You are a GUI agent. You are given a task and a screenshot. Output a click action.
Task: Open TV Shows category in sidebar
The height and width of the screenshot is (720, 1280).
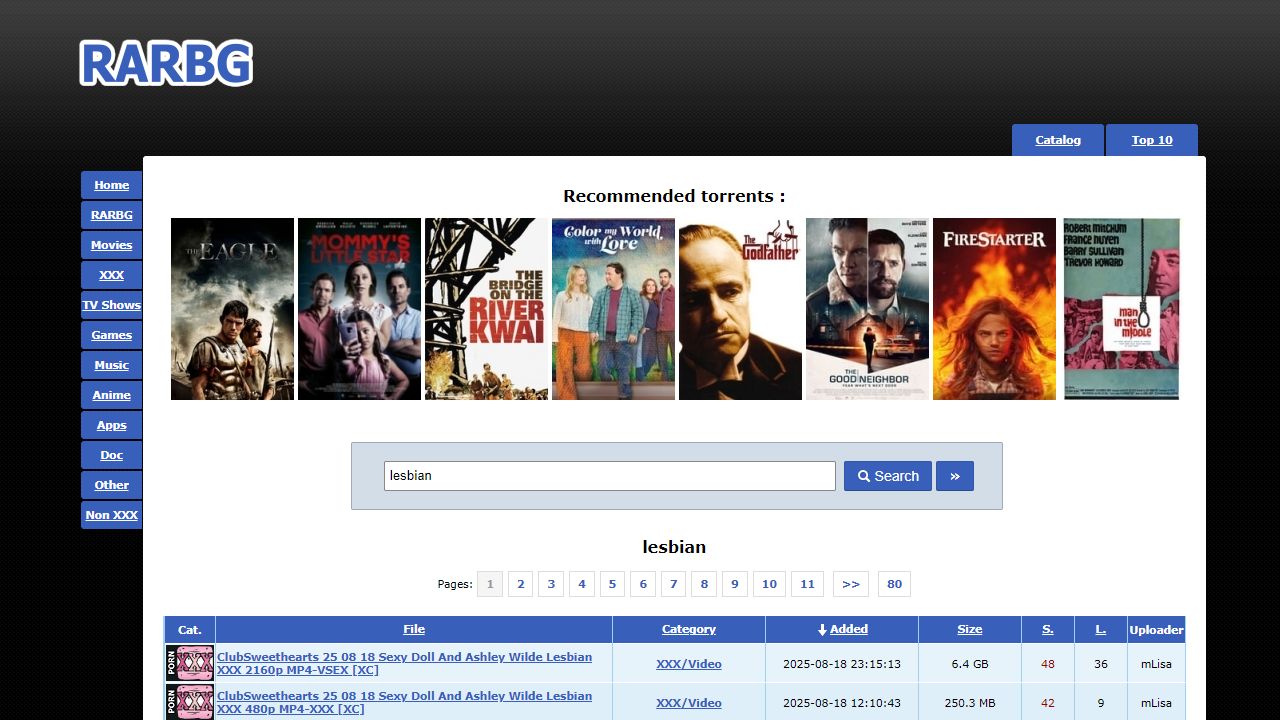[x=112, y=305]
